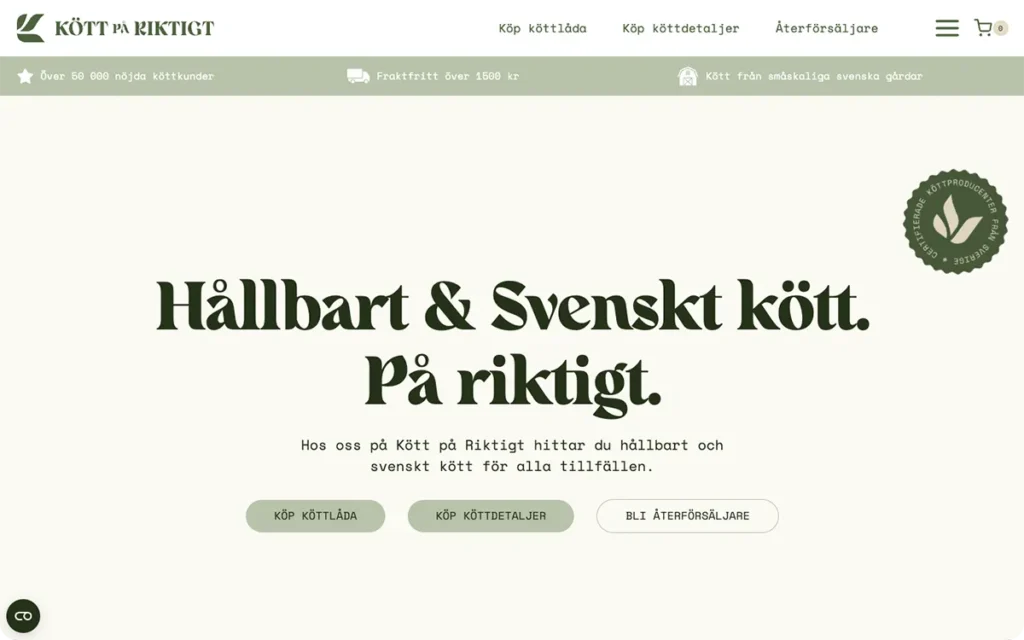This screenshot has width=1024, height=640.
Task: Open the dark round widget icon bottom-left
Action: click(23, 616)
